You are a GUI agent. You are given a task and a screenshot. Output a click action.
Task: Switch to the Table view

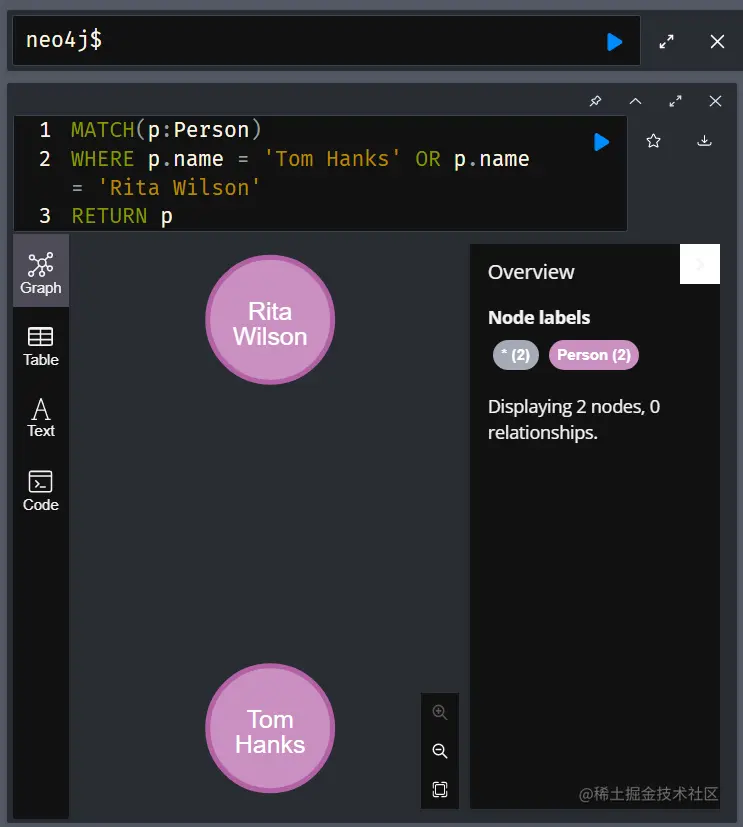(x=41, y=347)
